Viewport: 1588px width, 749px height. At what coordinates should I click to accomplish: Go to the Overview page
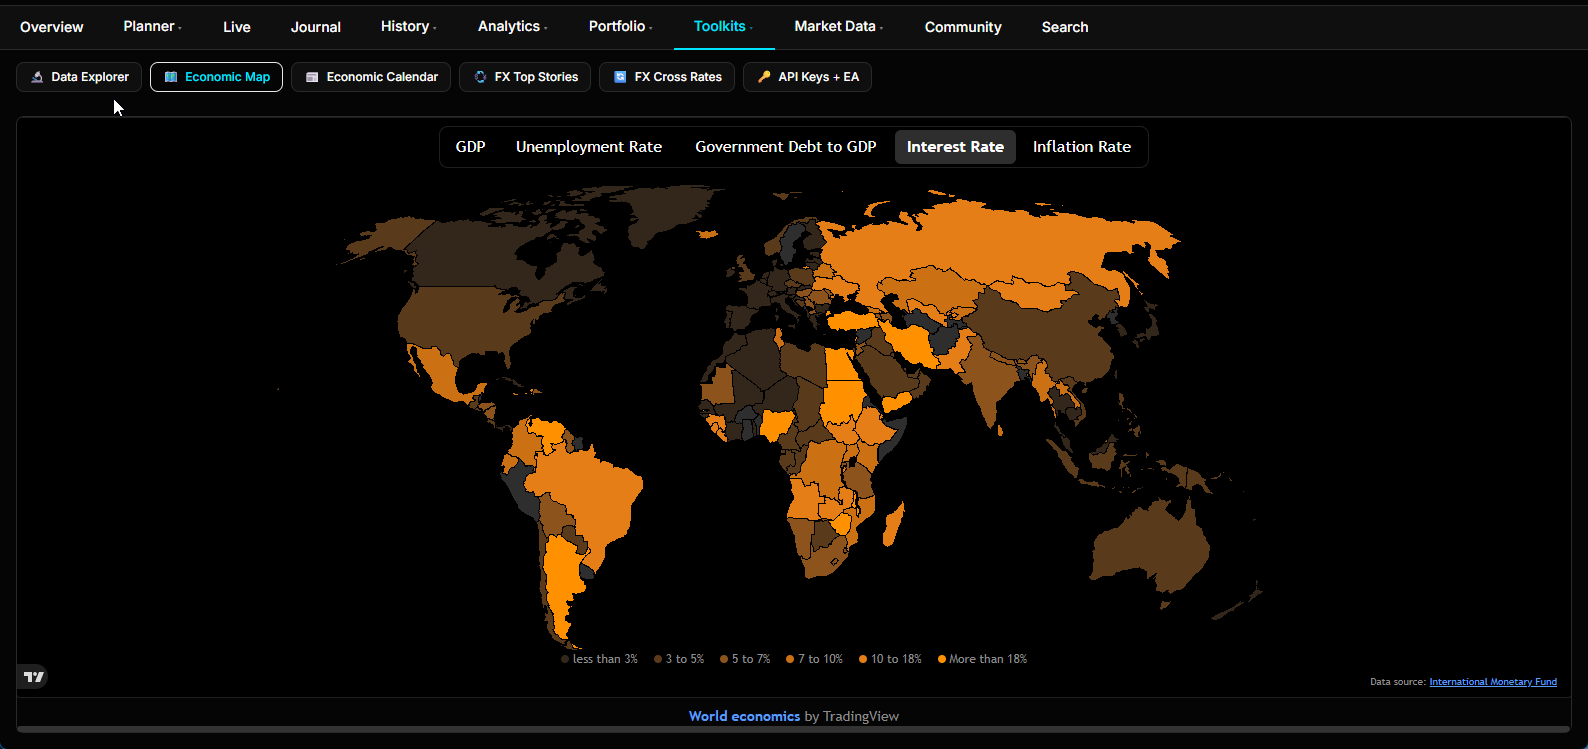(52, 27)
